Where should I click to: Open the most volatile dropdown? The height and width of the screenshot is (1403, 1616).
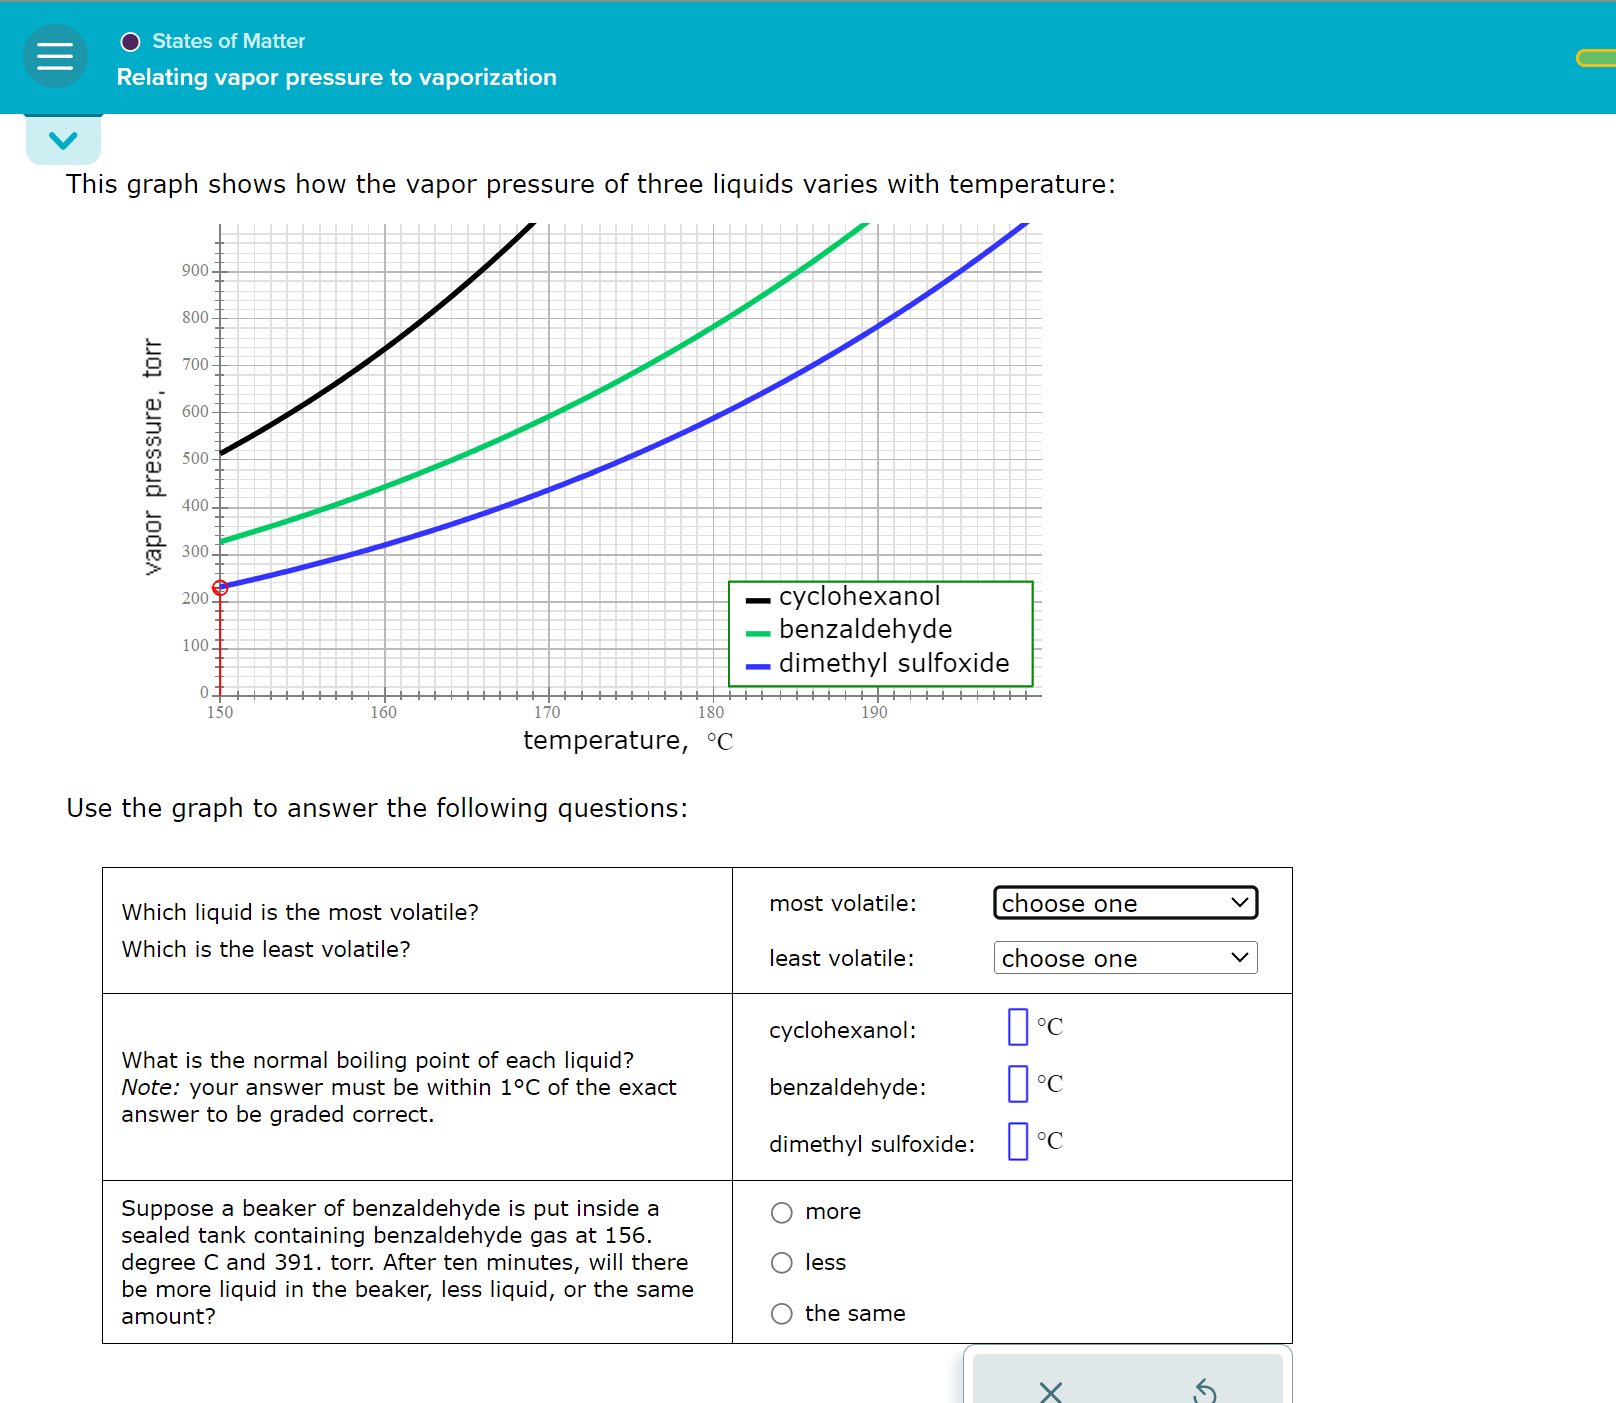coord(1125,903)
